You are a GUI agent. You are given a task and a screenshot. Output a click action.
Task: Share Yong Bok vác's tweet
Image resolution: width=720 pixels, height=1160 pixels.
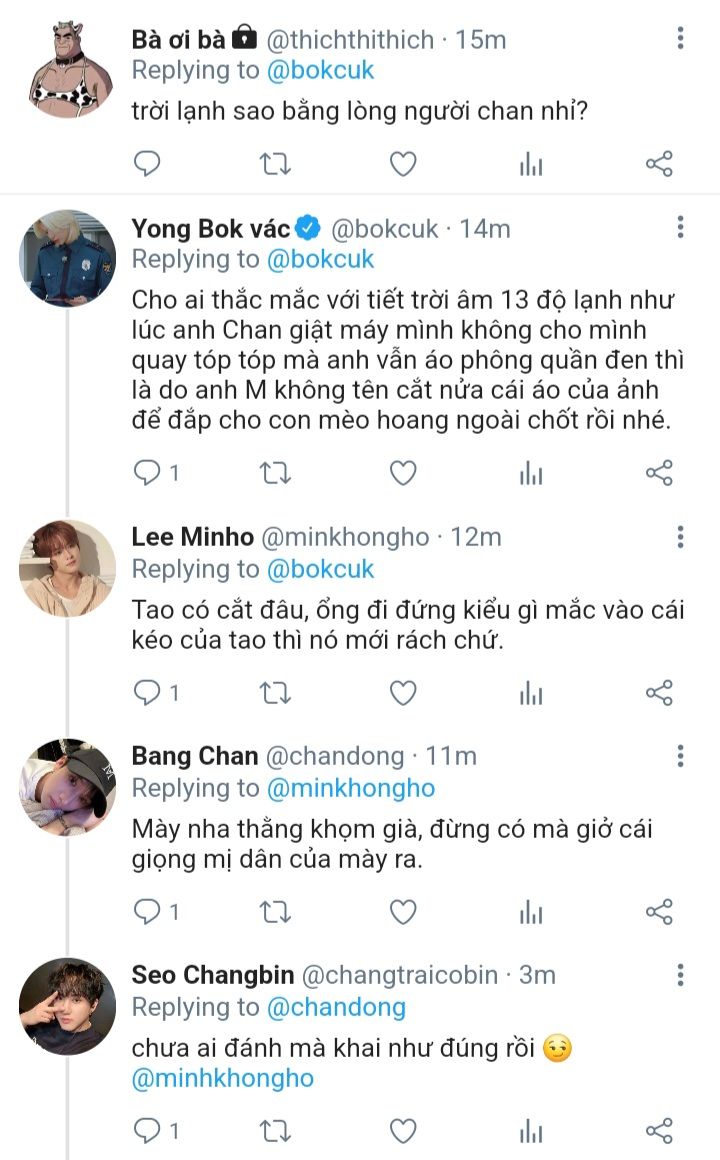659,473
